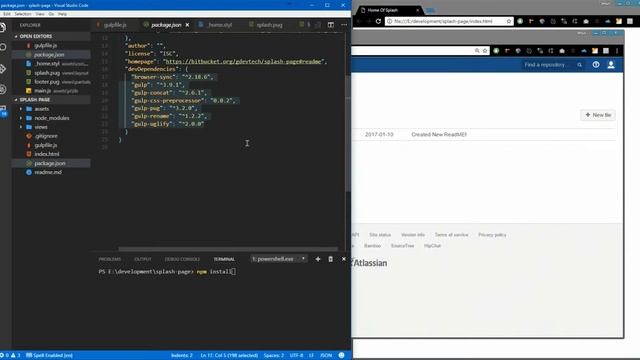
Task: Click the feedback smiley in status bar
Action: pos(342,355)
